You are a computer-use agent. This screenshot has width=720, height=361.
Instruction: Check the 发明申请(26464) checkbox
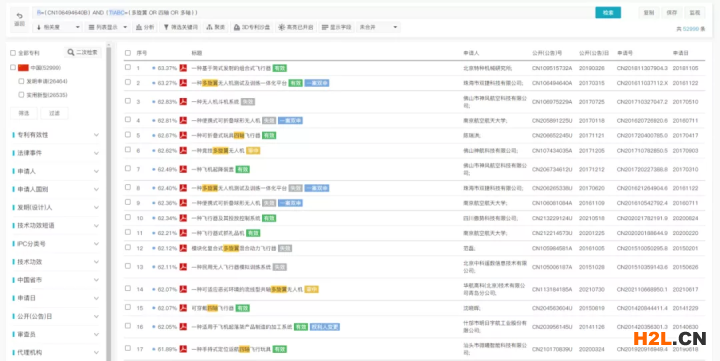(21, 81)
